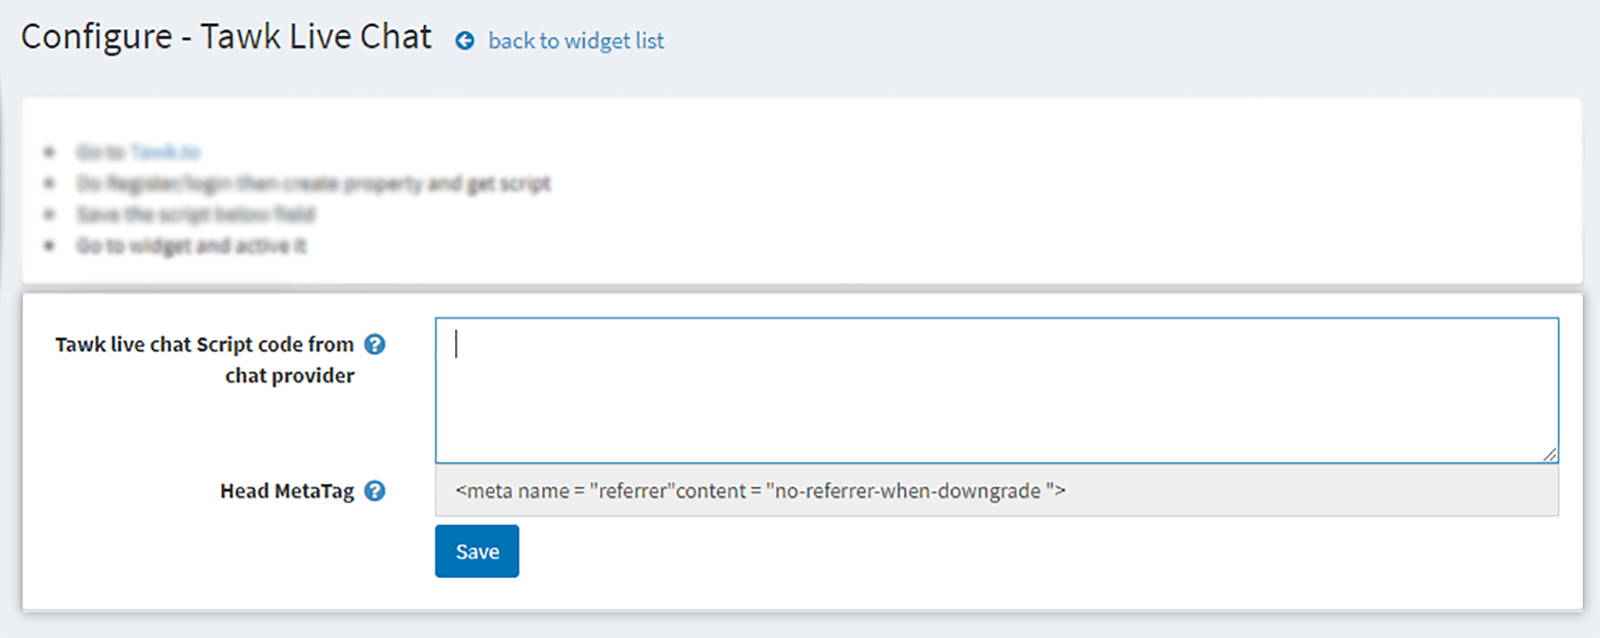Click the bullet before 'Go to Tawk.to'
This screenshot has width=1600, height=638.
coord(49,152)
